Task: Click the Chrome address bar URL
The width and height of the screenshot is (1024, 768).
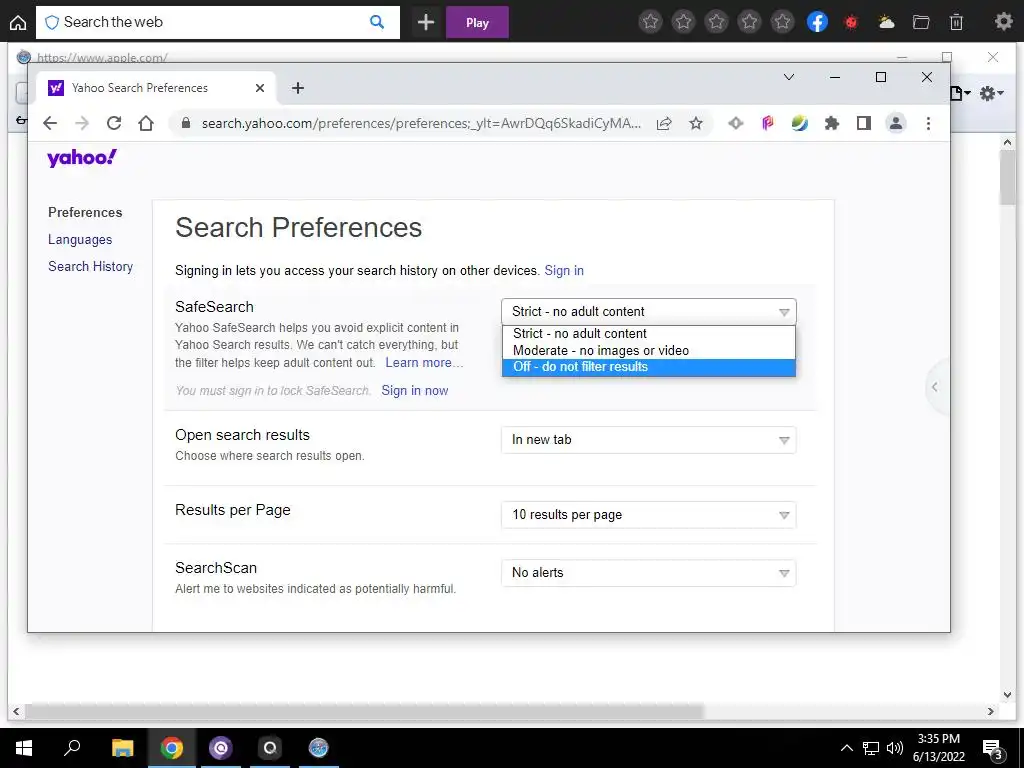Action: (421, 123)
